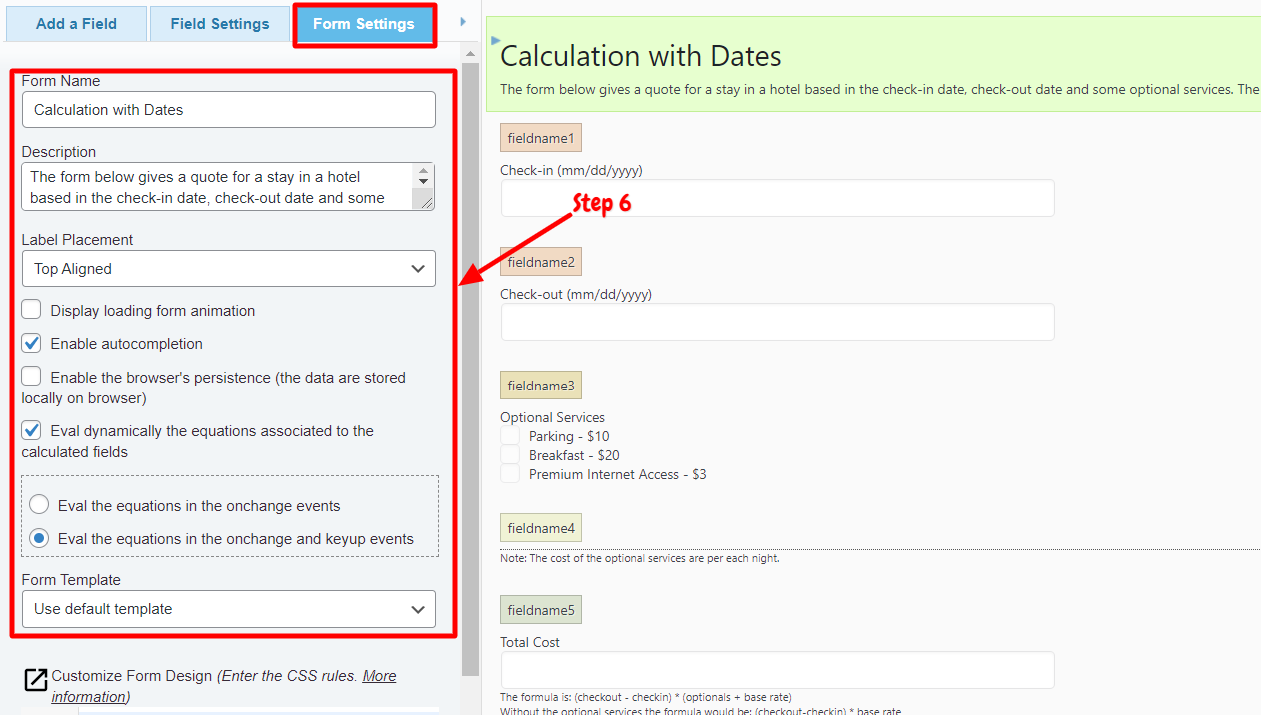Enable Display loading form animation checkbox
Screen dimensions: 1261x715
point(32,310)
